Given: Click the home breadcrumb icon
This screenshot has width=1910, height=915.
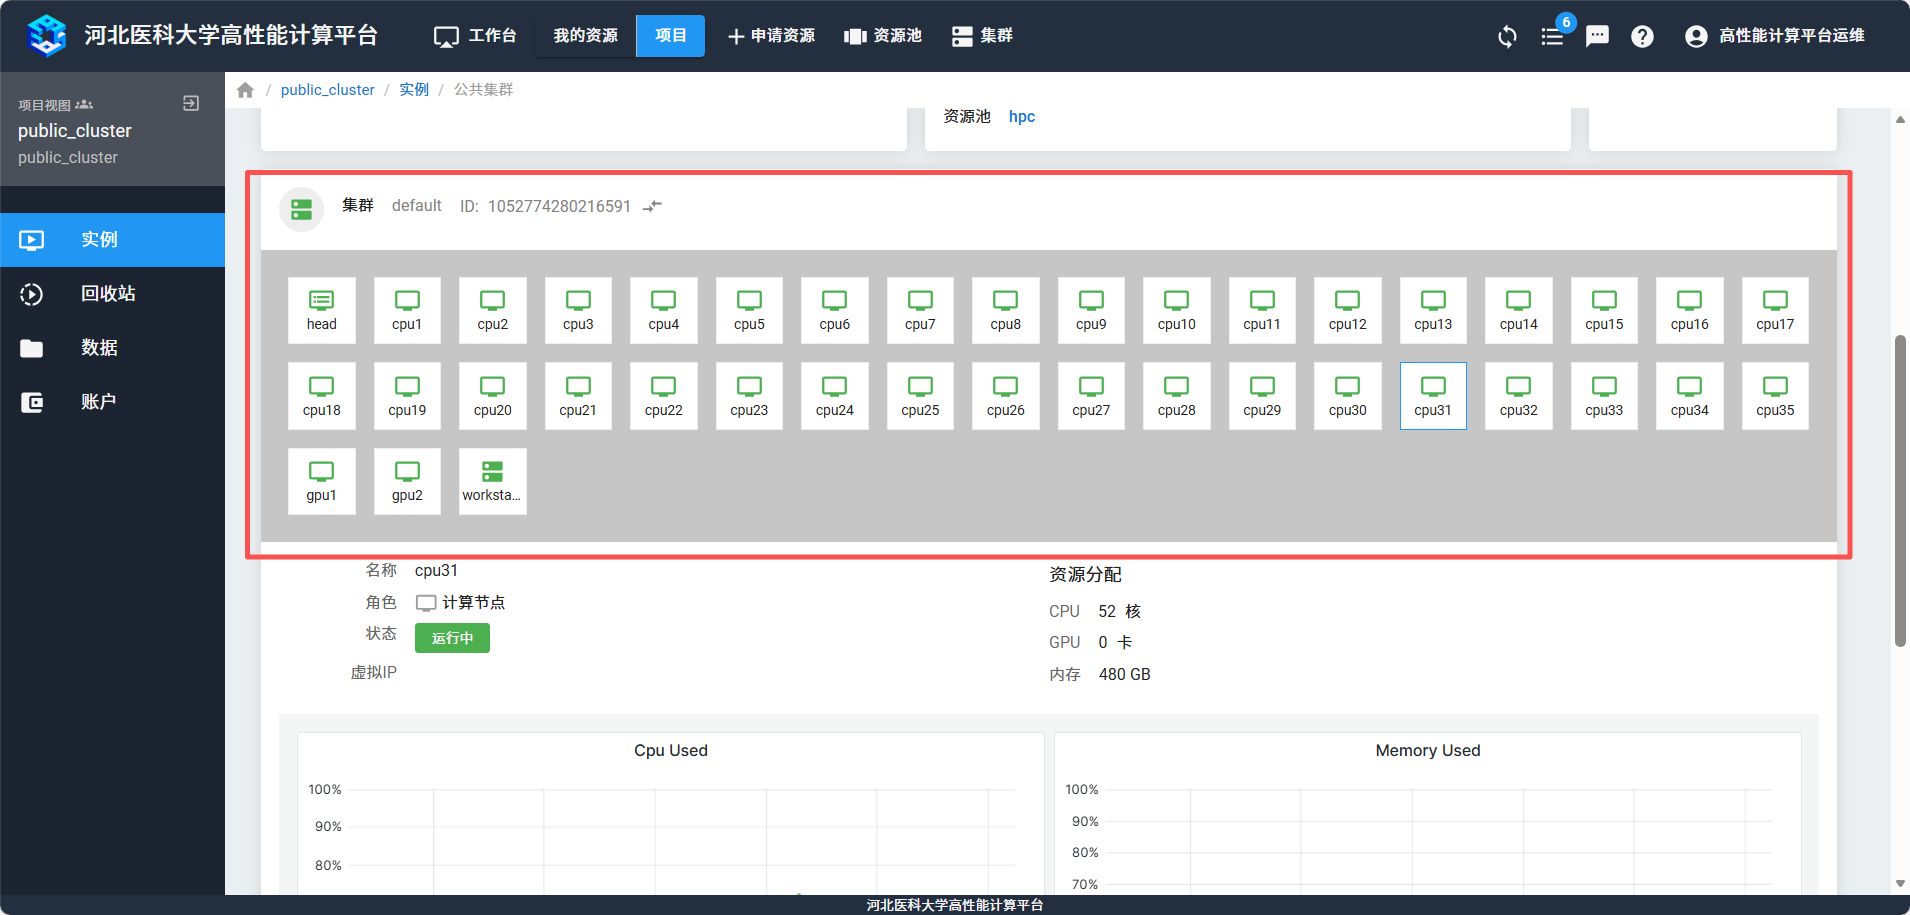Looking at the screenshot, I should [x=245, y=90].
